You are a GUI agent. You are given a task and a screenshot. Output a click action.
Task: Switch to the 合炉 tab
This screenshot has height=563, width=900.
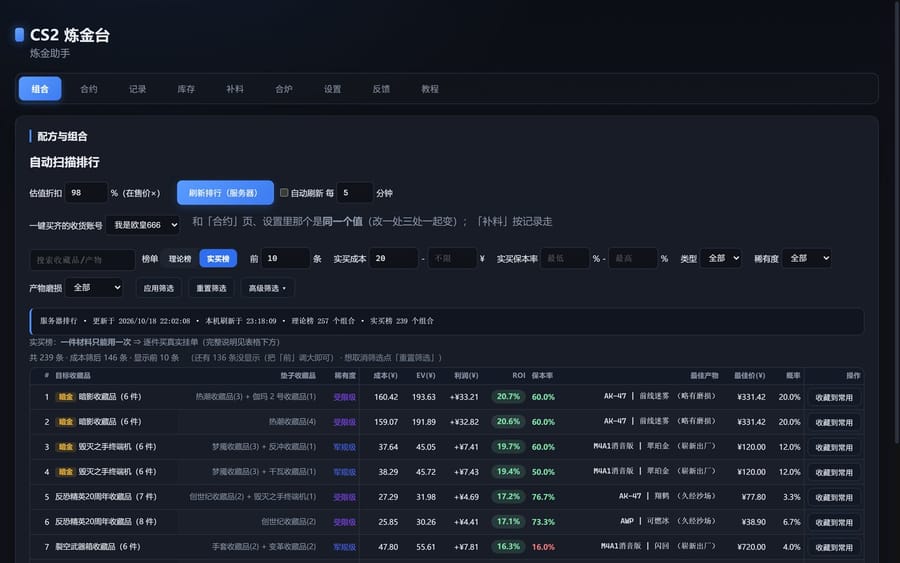coord(284,89)
